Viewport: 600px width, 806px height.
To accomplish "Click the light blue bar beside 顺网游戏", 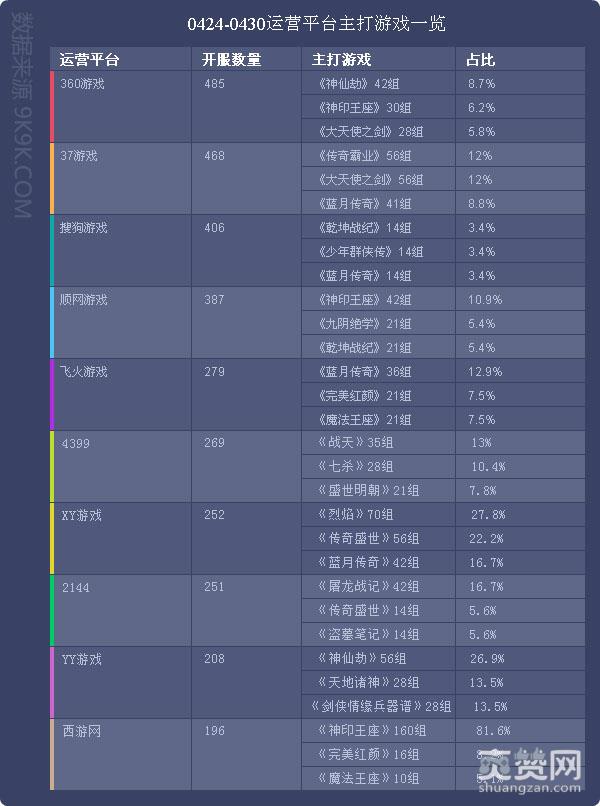I will pyautogui.click(x=52, y=323).
